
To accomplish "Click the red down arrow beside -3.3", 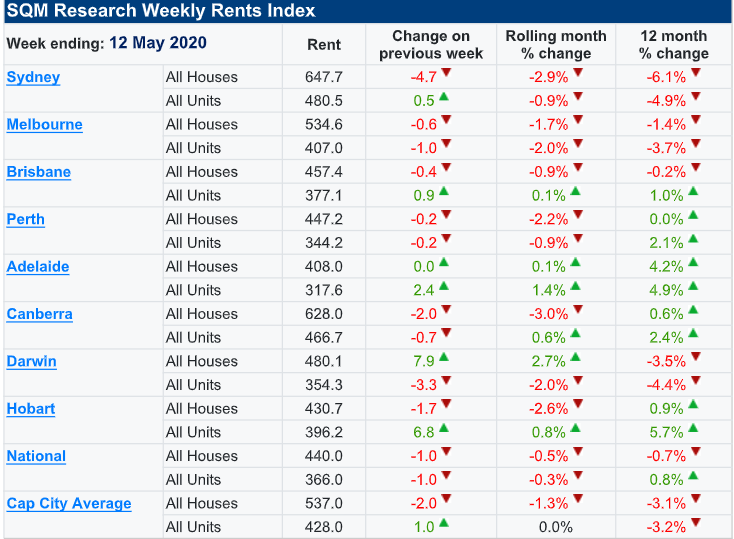I will (x=447, y=382).
